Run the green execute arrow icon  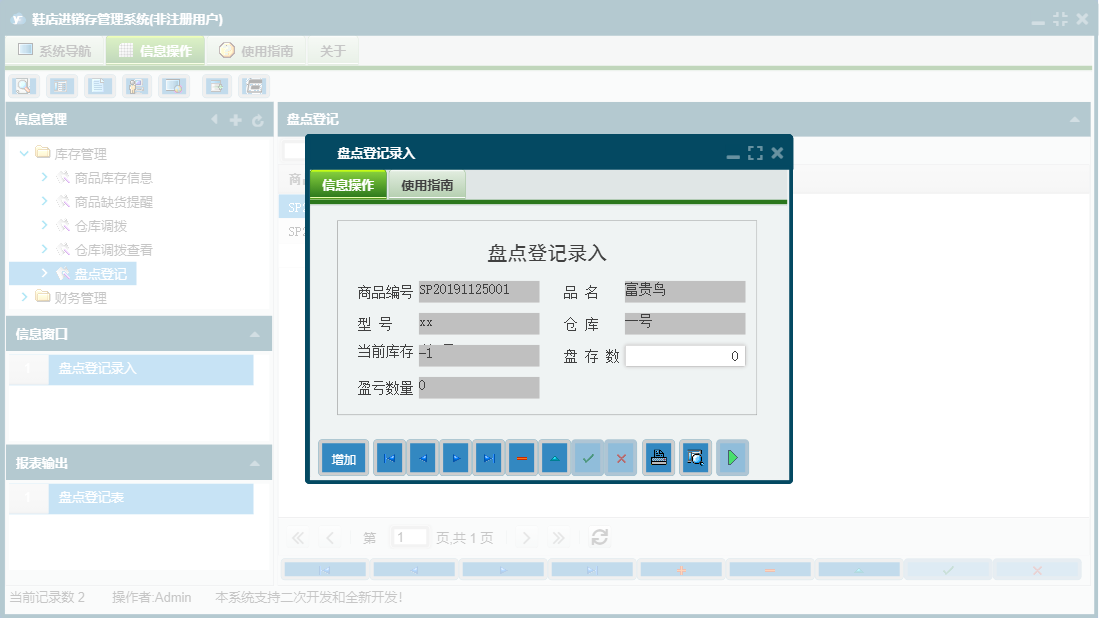(732, 457)
